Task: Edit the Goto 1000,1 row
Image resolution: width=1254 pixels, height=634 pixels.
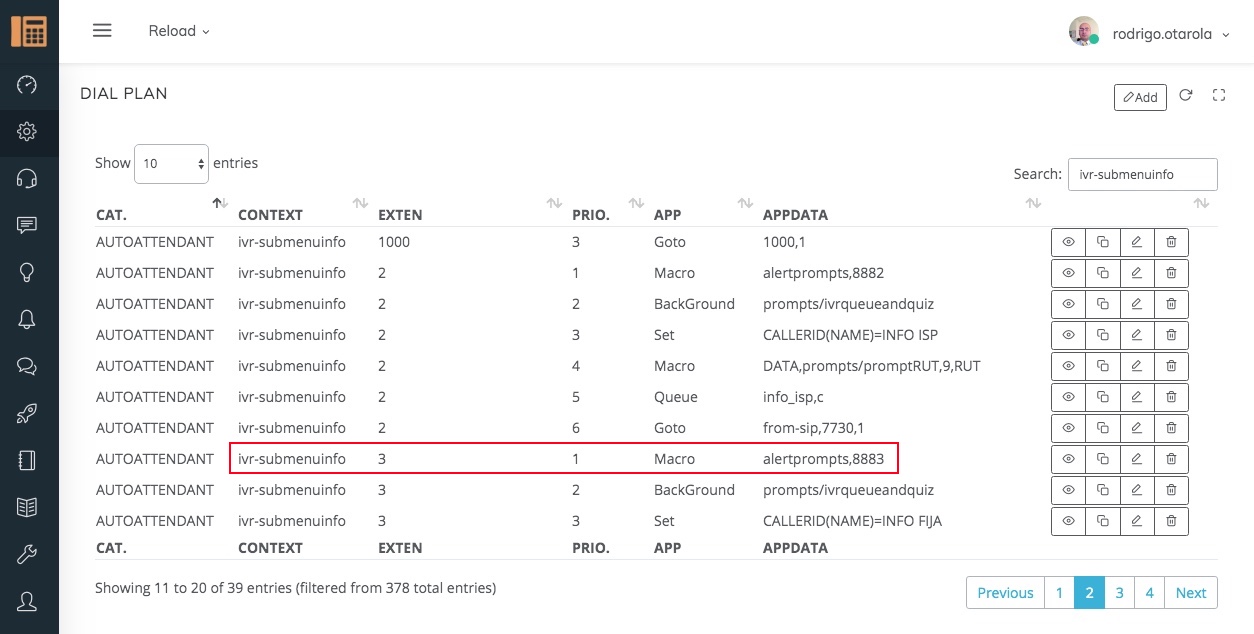Action: point(1136,242)
